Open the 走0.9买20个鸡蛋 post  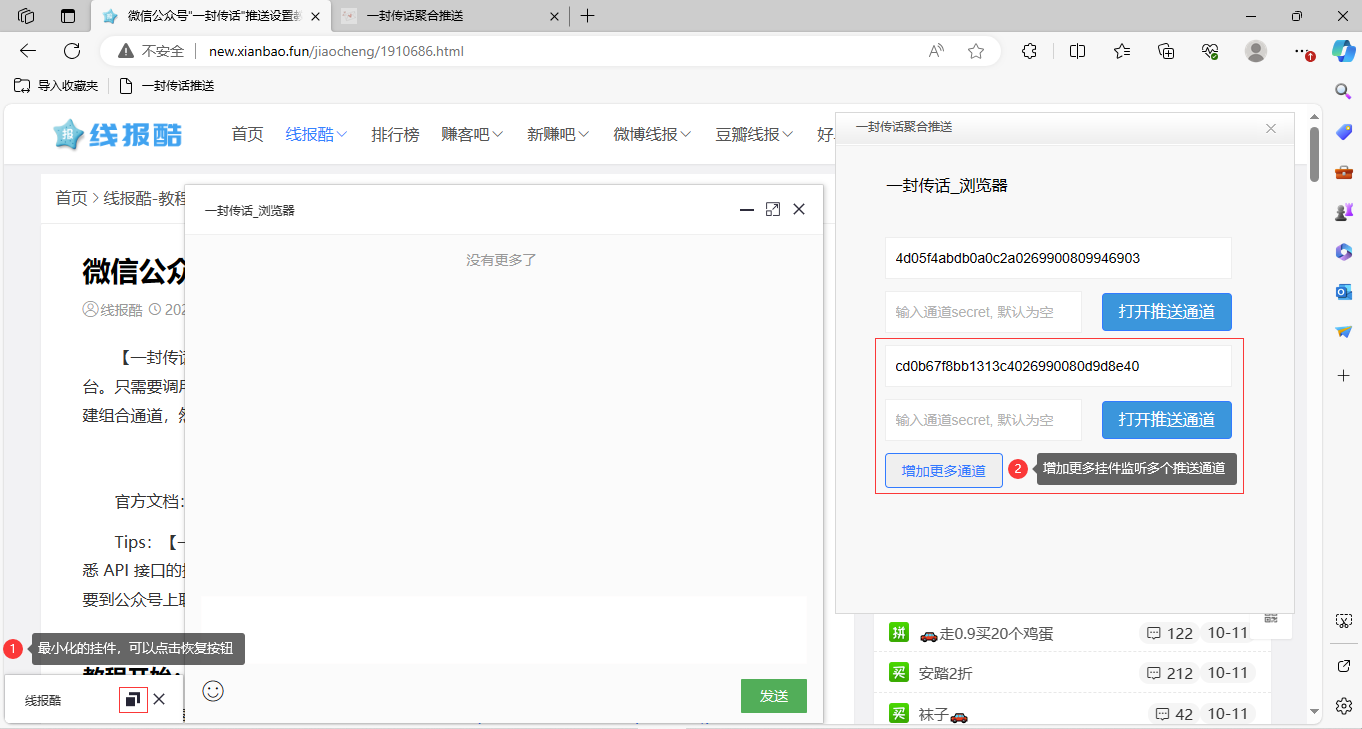point(985,633)
